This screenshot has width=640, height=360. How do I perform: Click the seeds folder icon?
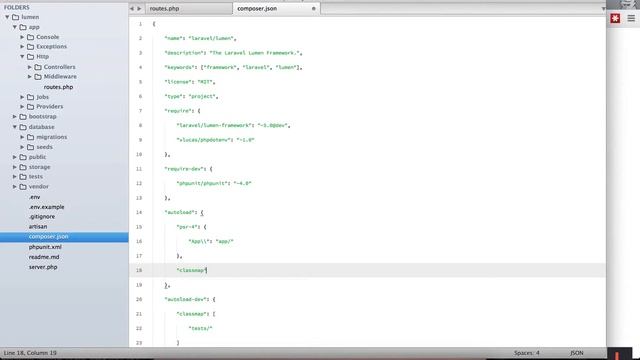[31, 147]
